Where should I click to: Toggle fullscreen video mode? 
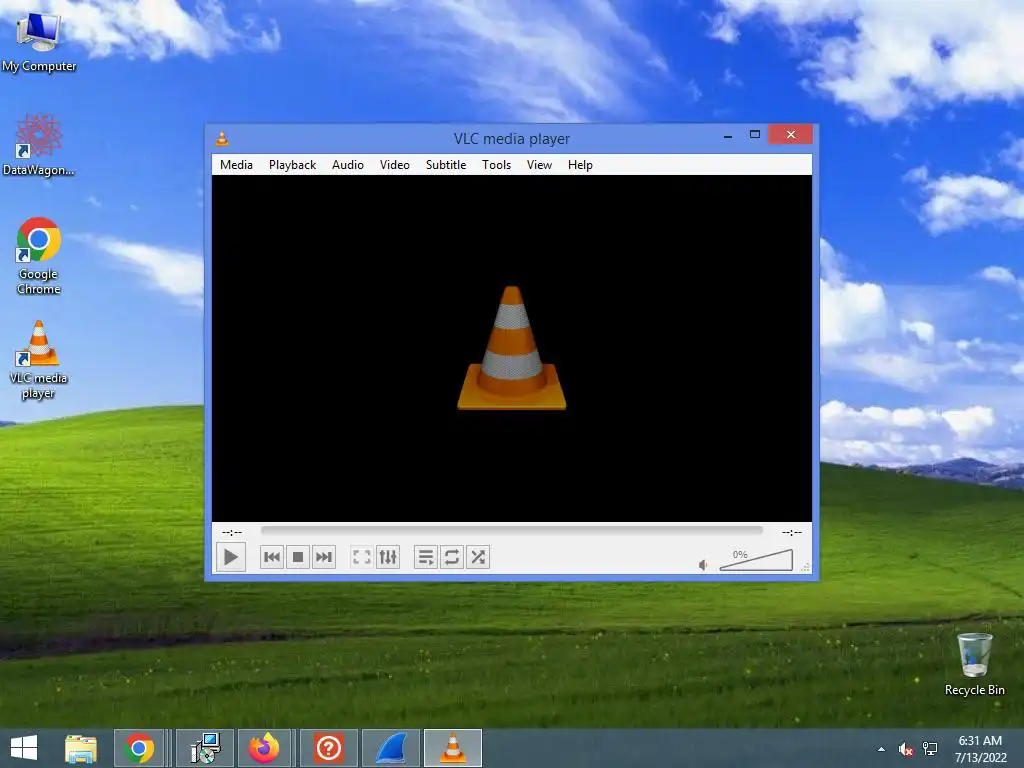pos(361,557)
